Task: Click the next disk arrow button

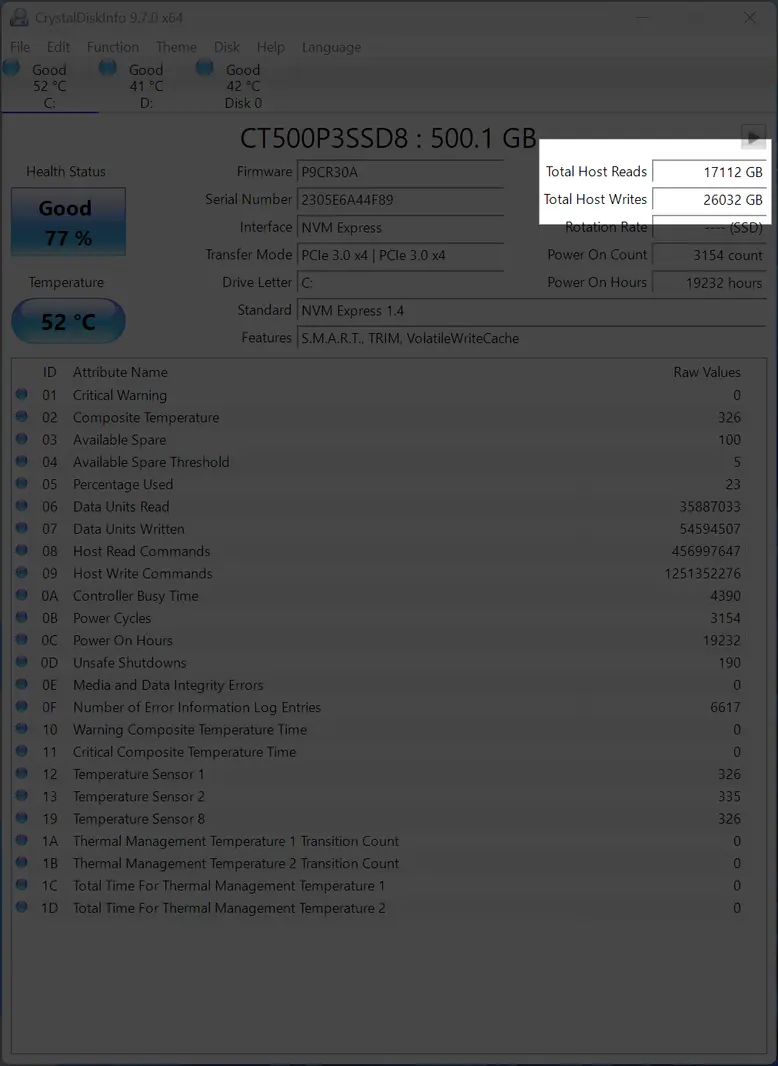Action: coord(753,137)
